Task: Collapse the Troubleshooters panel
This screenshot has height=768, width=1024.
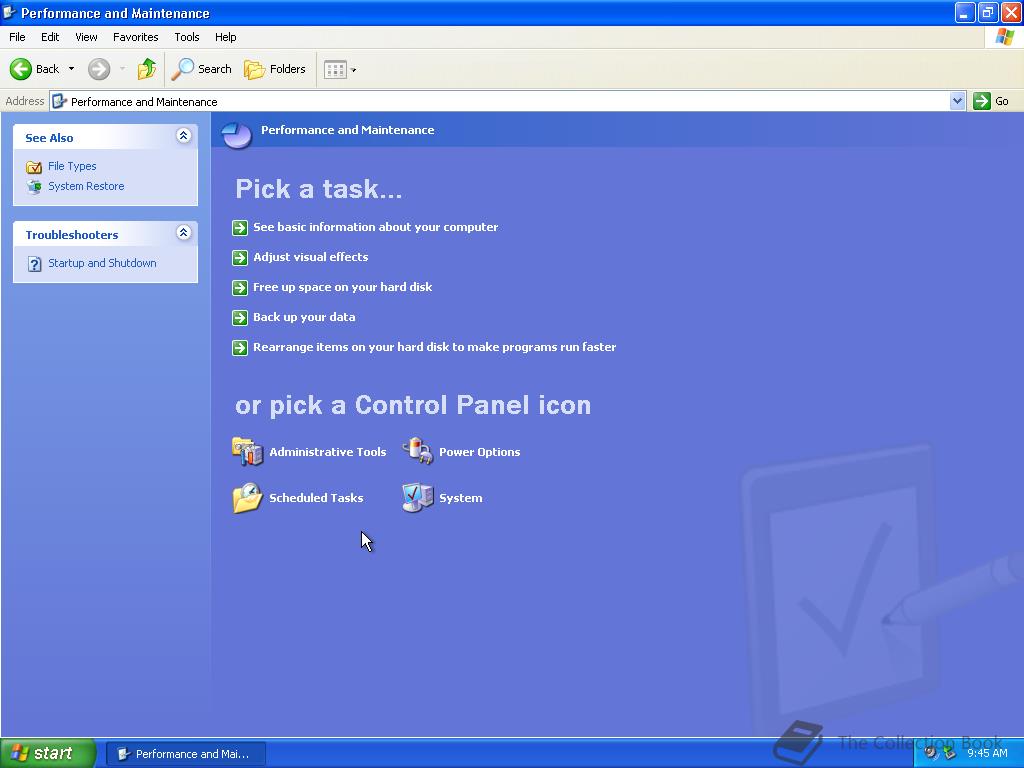Action: [184, 232]
